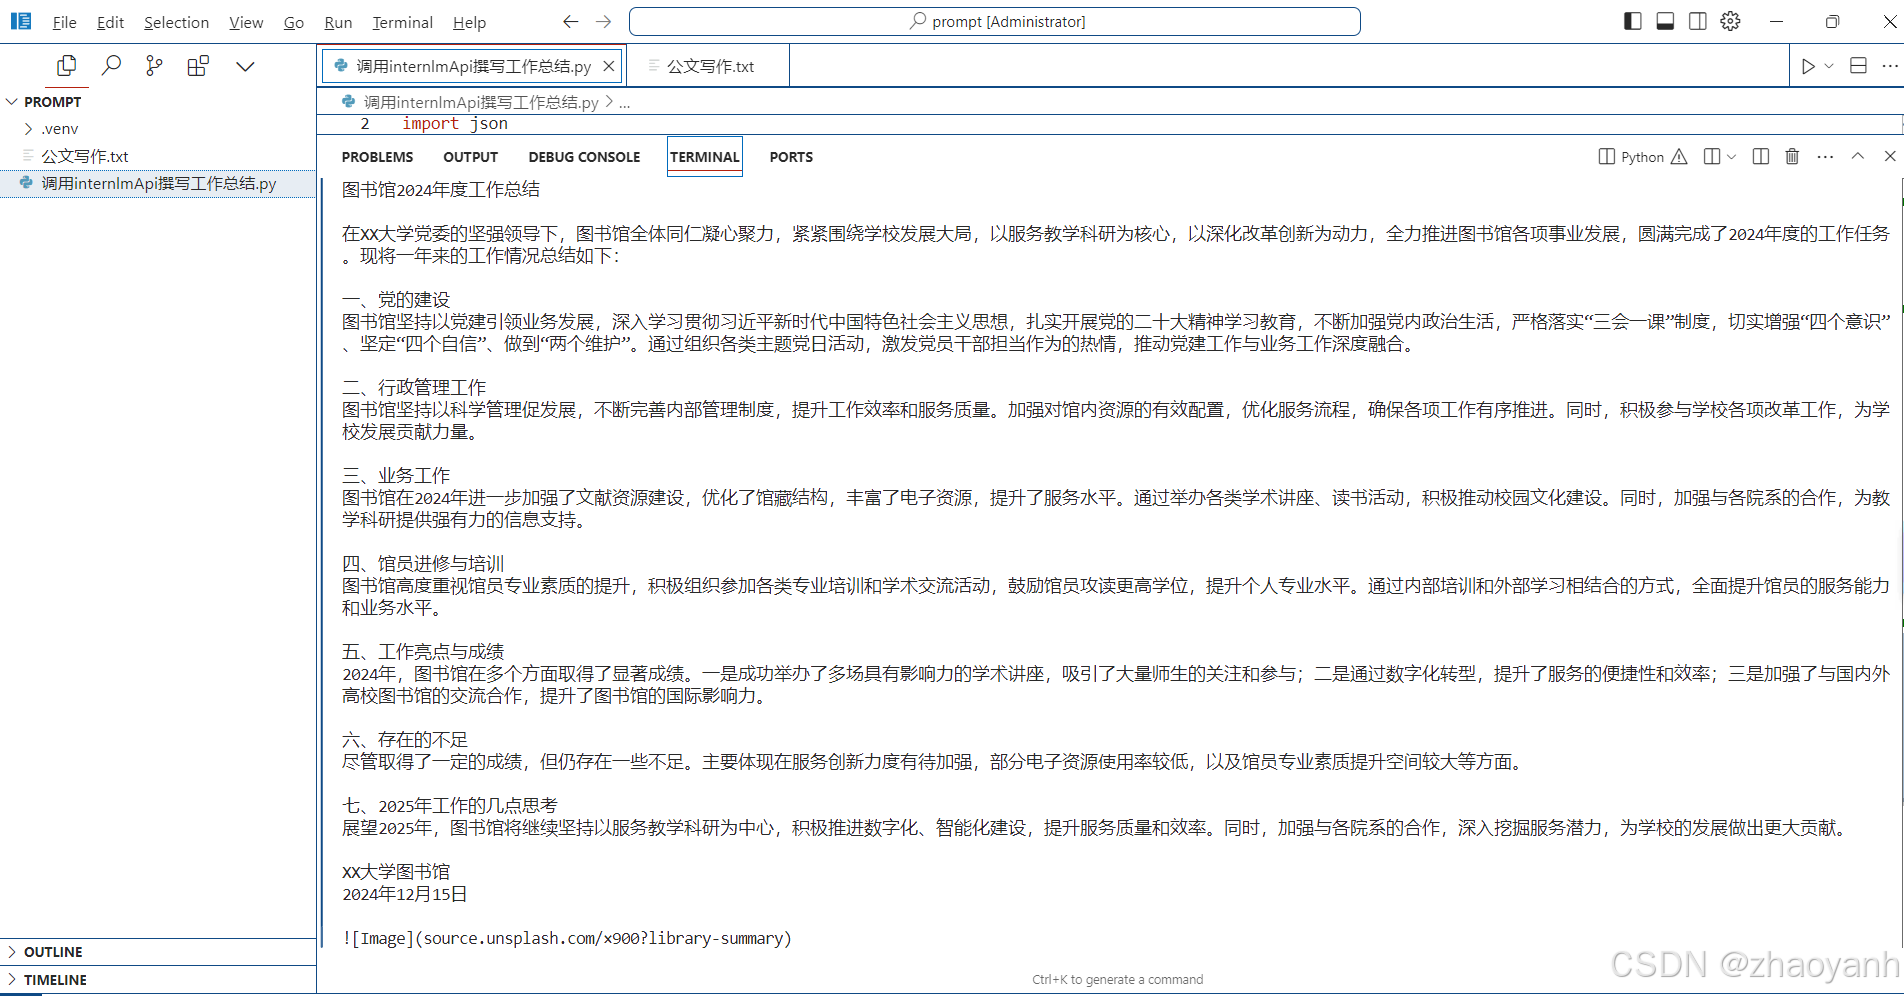Open the Go menu
Viewport: 1904px width, 996px height.
pyautogui.click(x=293, y=22)
